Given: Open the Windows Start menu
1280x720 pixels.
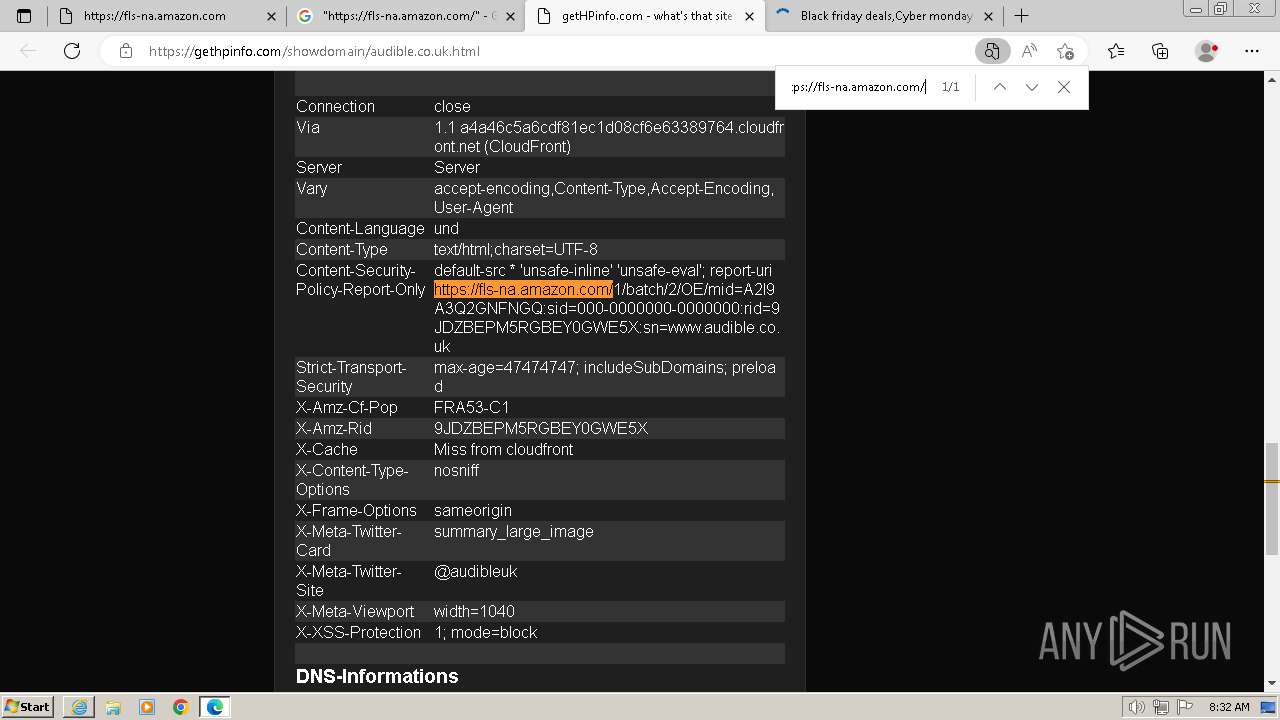Looking at the screenshot, I should (x=28, y=706).
